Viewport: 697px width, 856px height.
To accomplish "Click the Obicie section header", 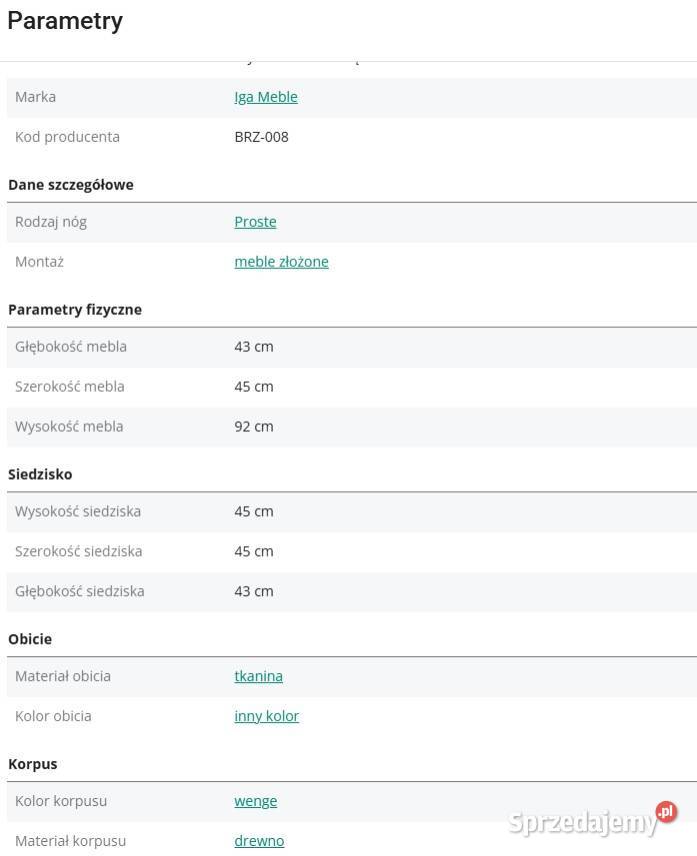I will (x=30, y=639).
